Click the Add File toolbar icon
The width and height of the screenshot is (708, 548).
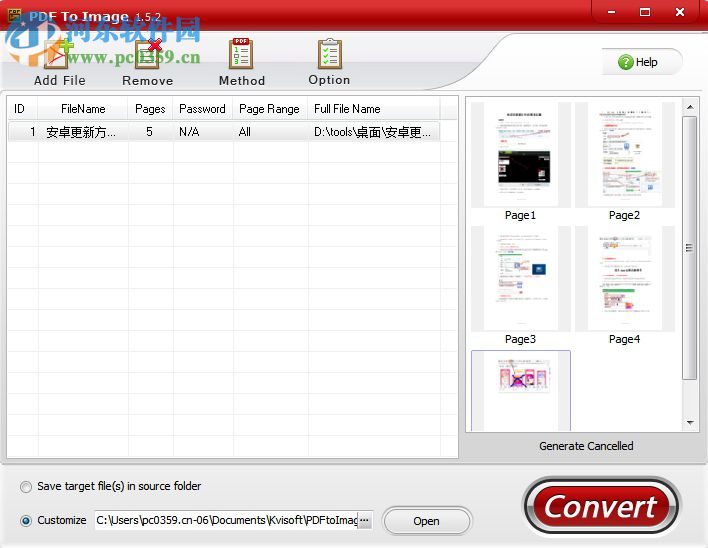point(59,54)
